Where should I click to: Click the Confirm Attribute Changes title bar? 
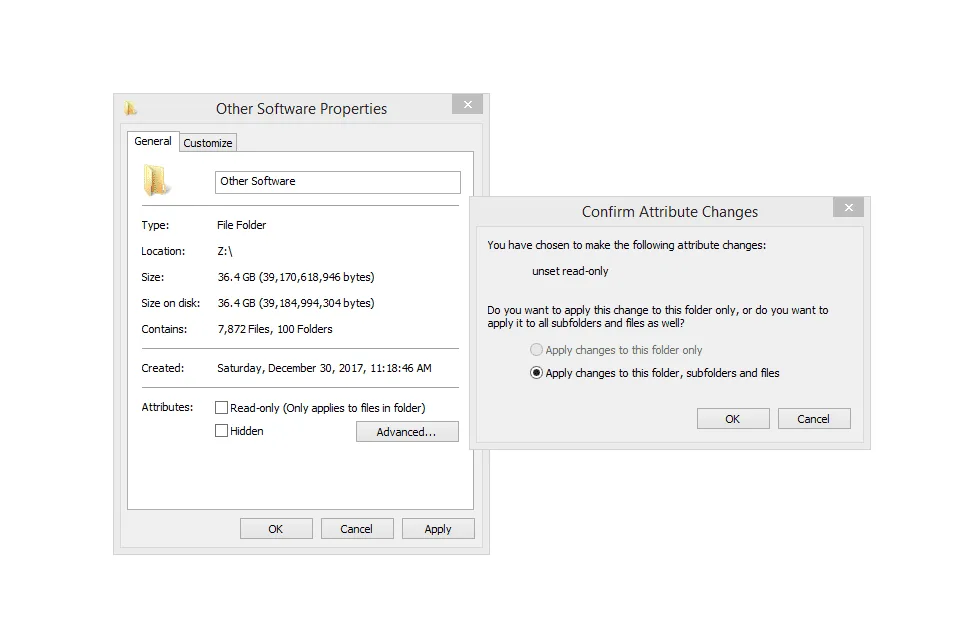pos(670,211)
